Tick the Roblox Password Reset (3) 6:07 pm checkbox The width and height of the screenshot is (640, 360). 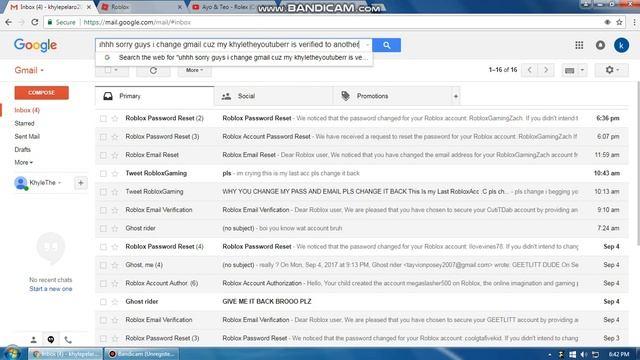103,137
